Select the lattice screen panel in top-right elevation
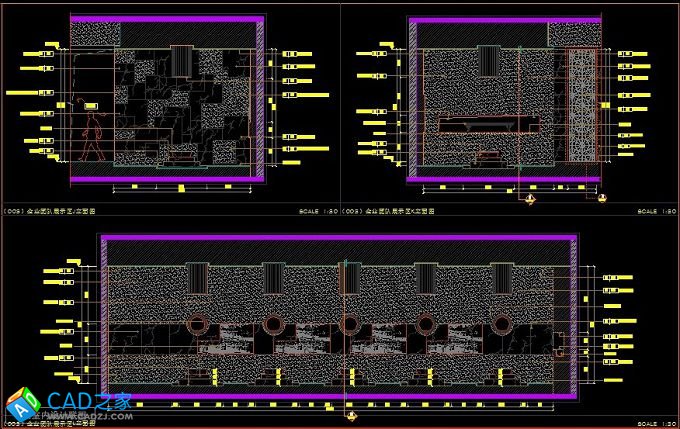680x429 pixels. click(x=582, y=105)
